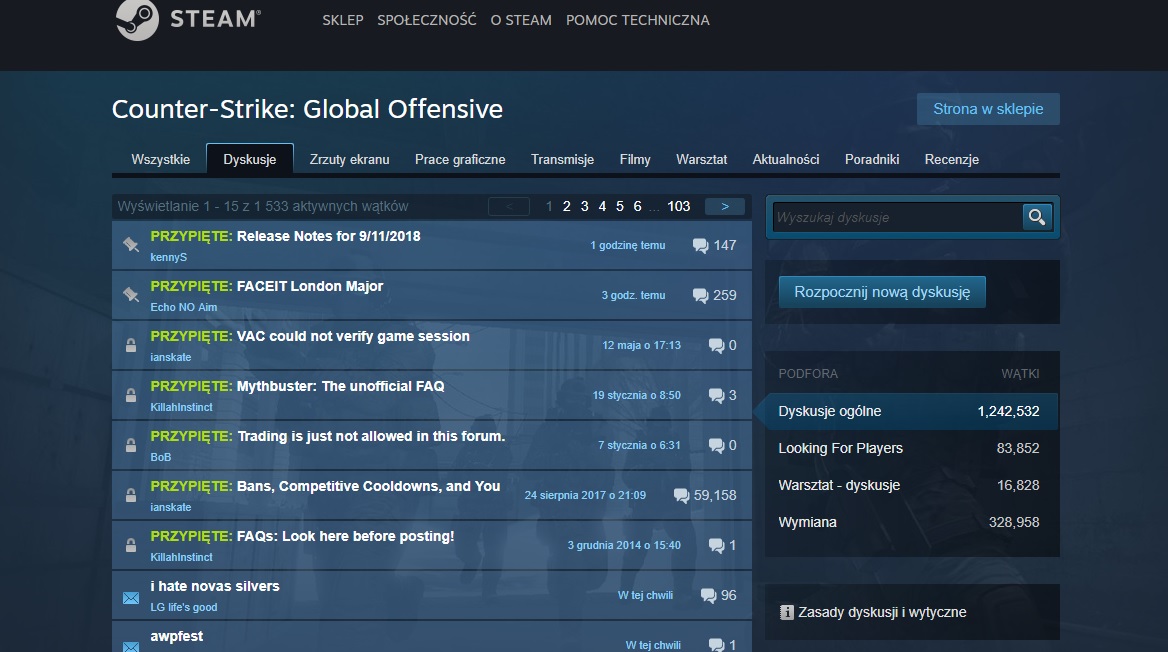Click info icon next to Zasady dyskusji
1168x652 pixels.
[787, 613]
